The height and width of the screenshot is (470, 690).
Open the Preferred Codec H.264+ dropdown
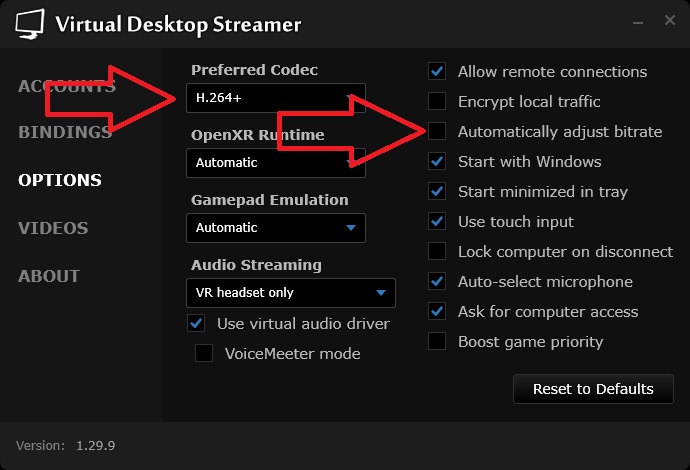(276, 98)
